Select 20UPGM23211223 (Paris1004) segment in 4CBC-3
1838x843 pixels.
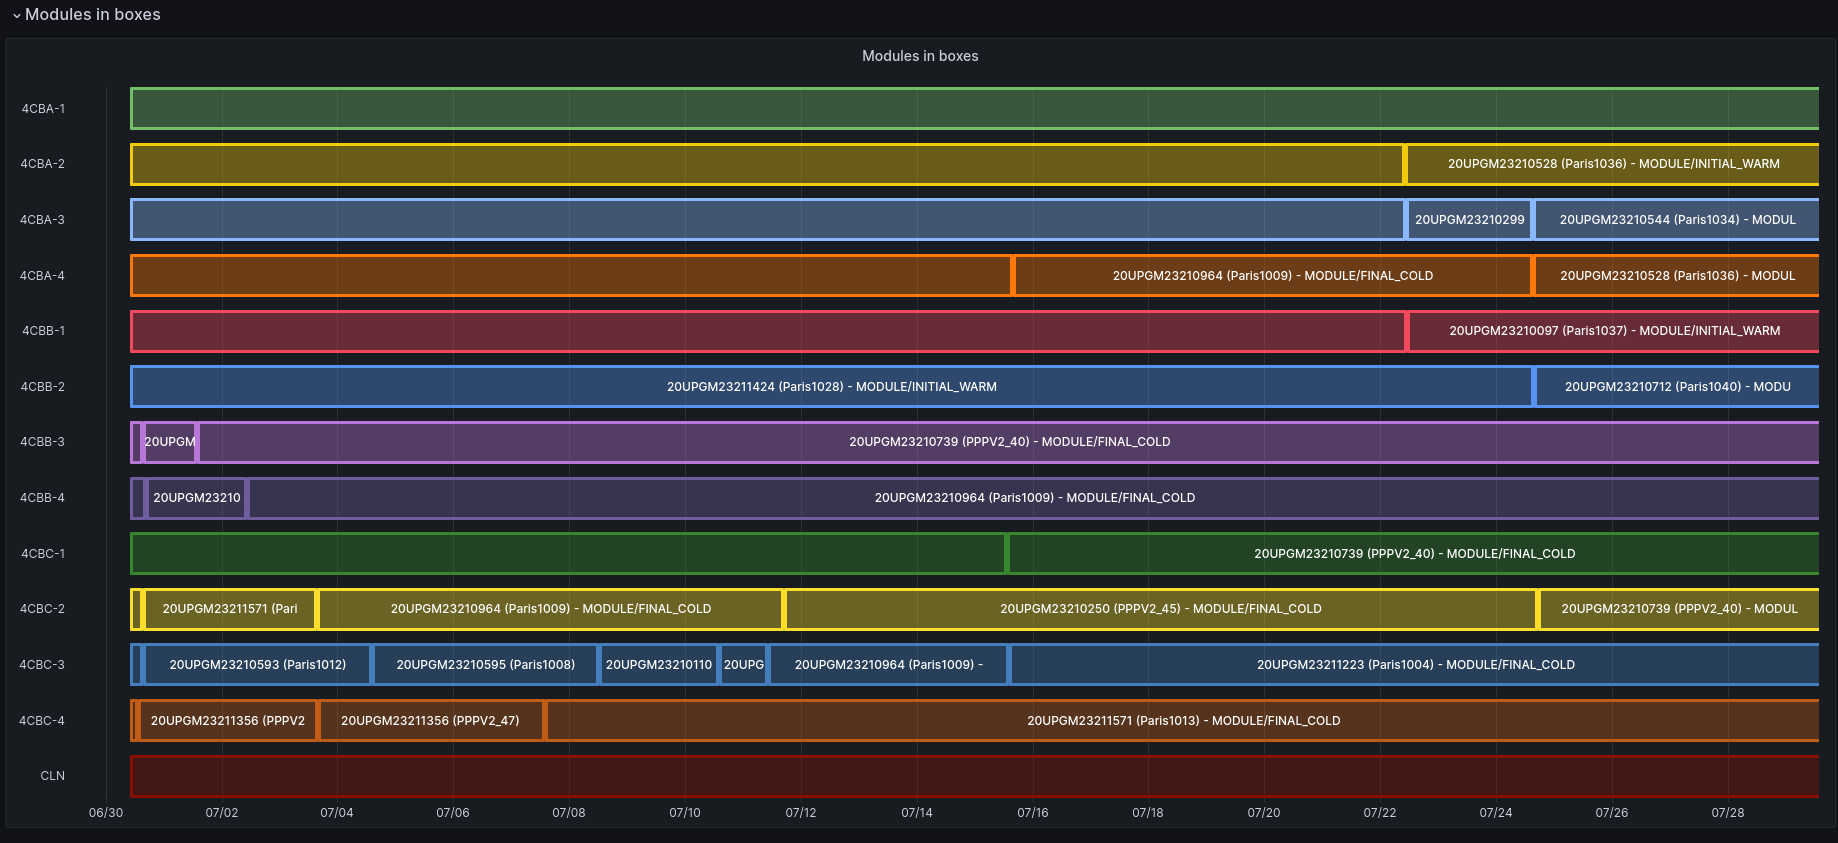[1414, 665]
